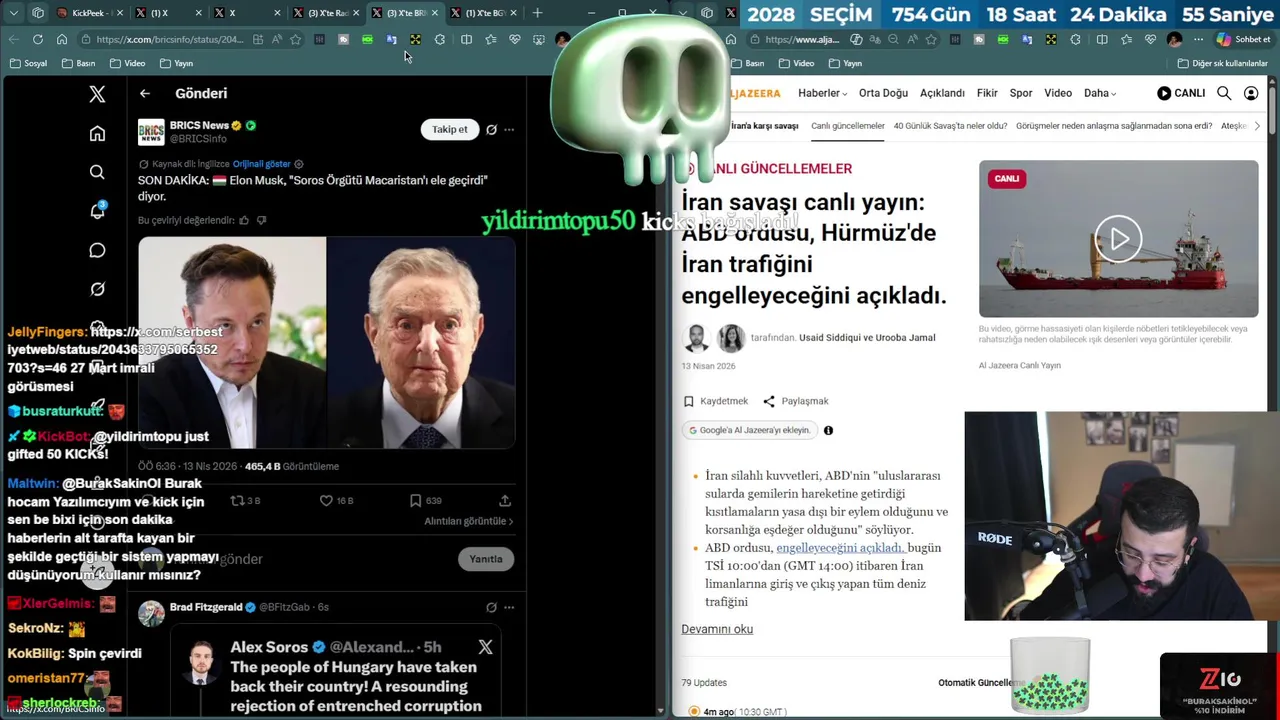Open Diğer sık kullanılanlar folder
The height and width of the screenshot is (720, 1280).
click(1223, 63)
